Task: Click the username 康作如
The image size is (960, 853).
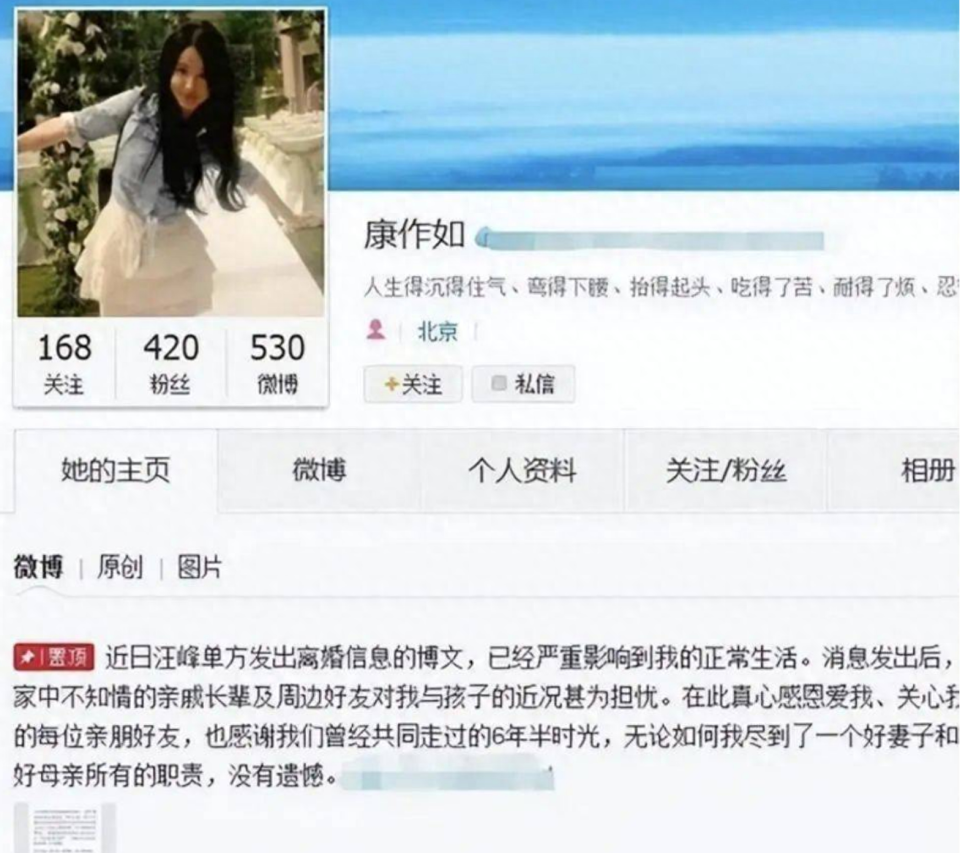Action: [414, 235]
